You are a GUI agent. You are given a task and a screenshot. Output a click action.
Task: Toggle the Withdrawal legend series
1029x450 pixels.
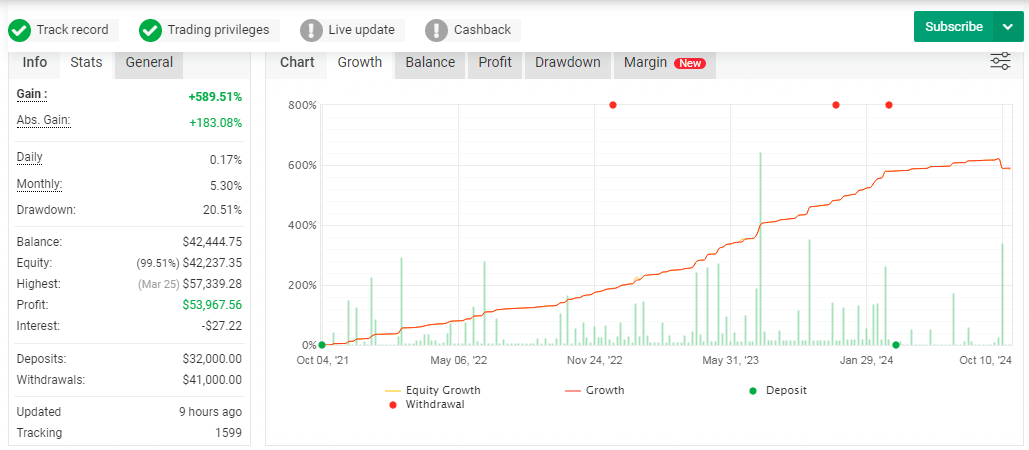(x=427, y=405)
